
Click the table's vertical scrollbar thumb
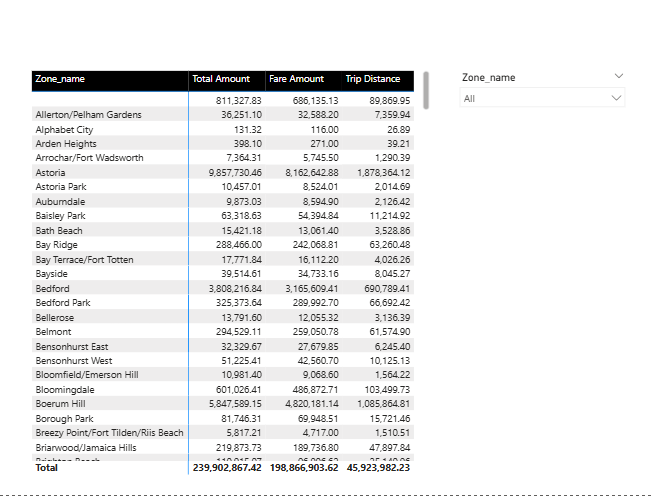426,89
